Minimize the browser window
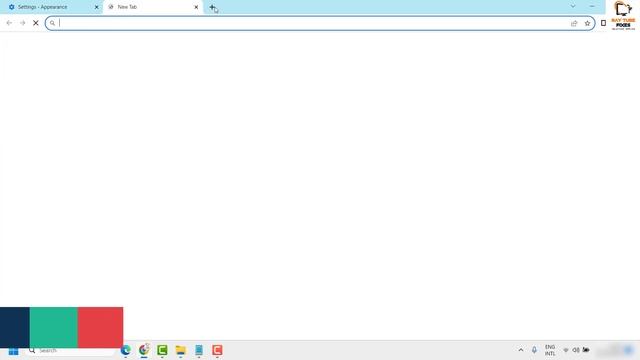 pyautogui.click(x=592, y=6)
